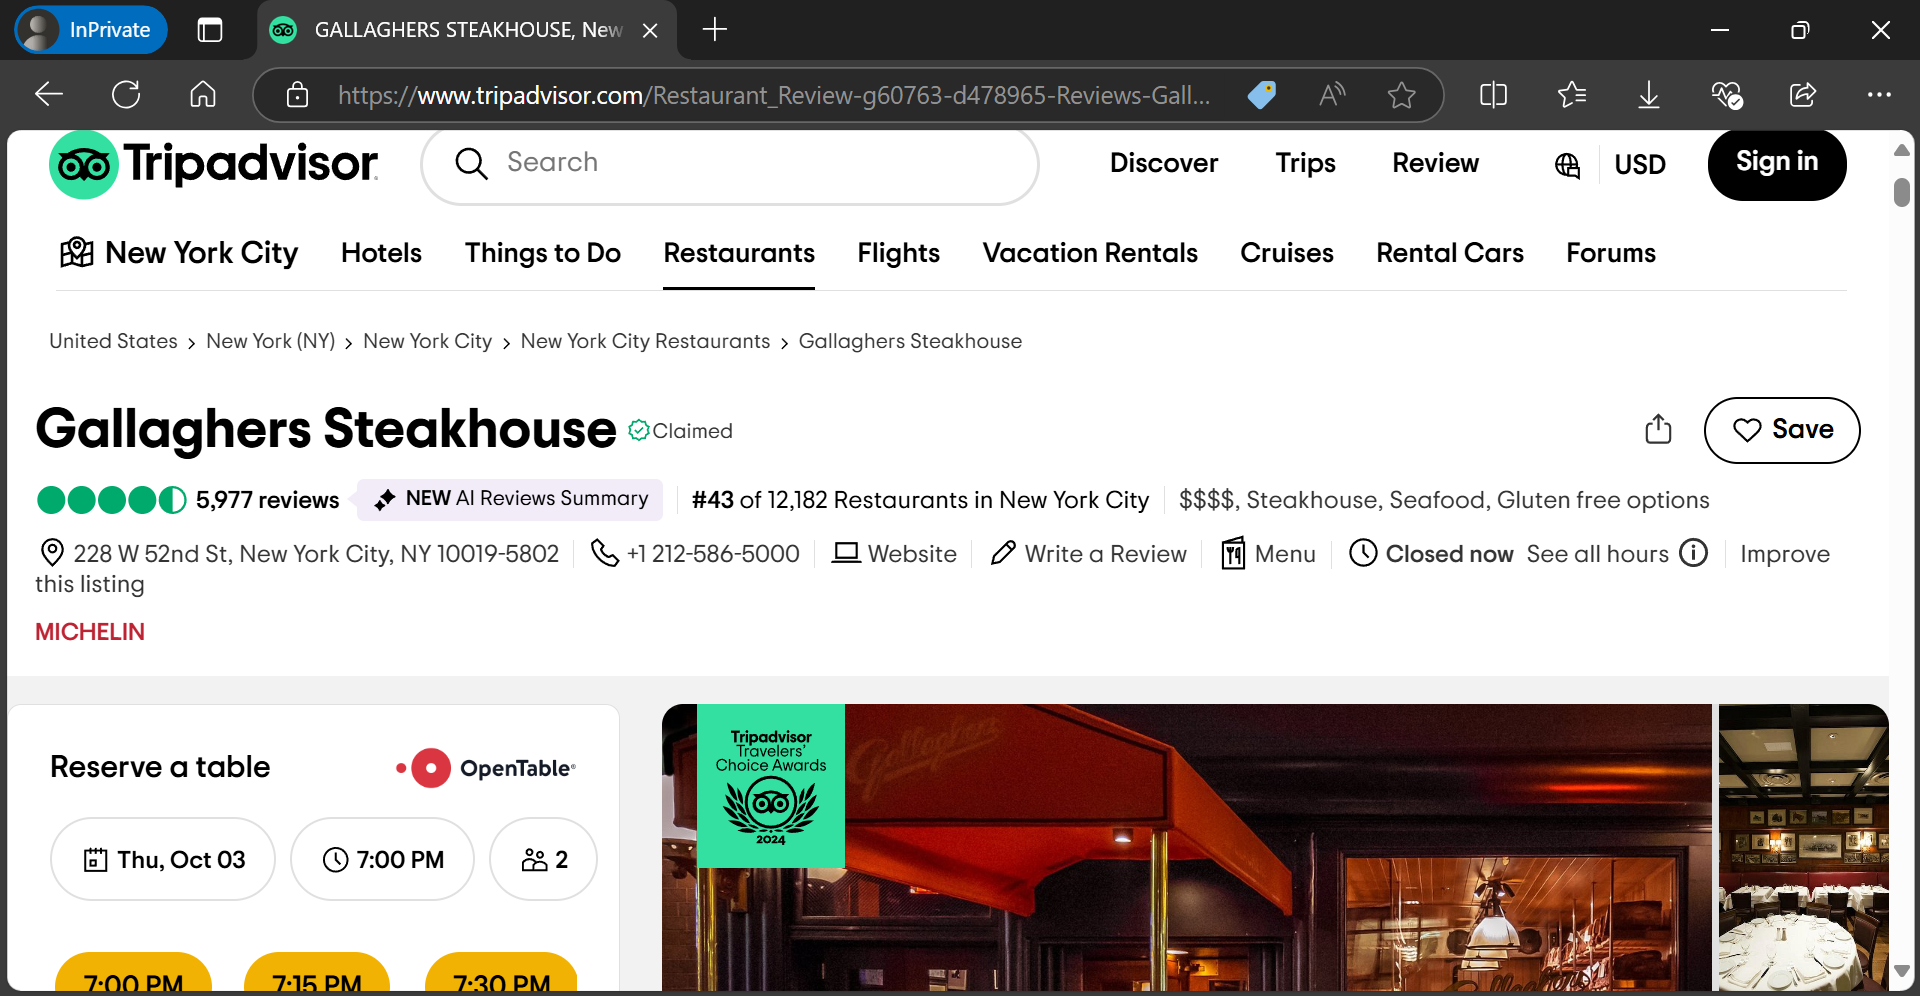Open the restaurant Menu via fork-and-knife icon
The height and width of the screenshot is (996, 1920).
1233,553
